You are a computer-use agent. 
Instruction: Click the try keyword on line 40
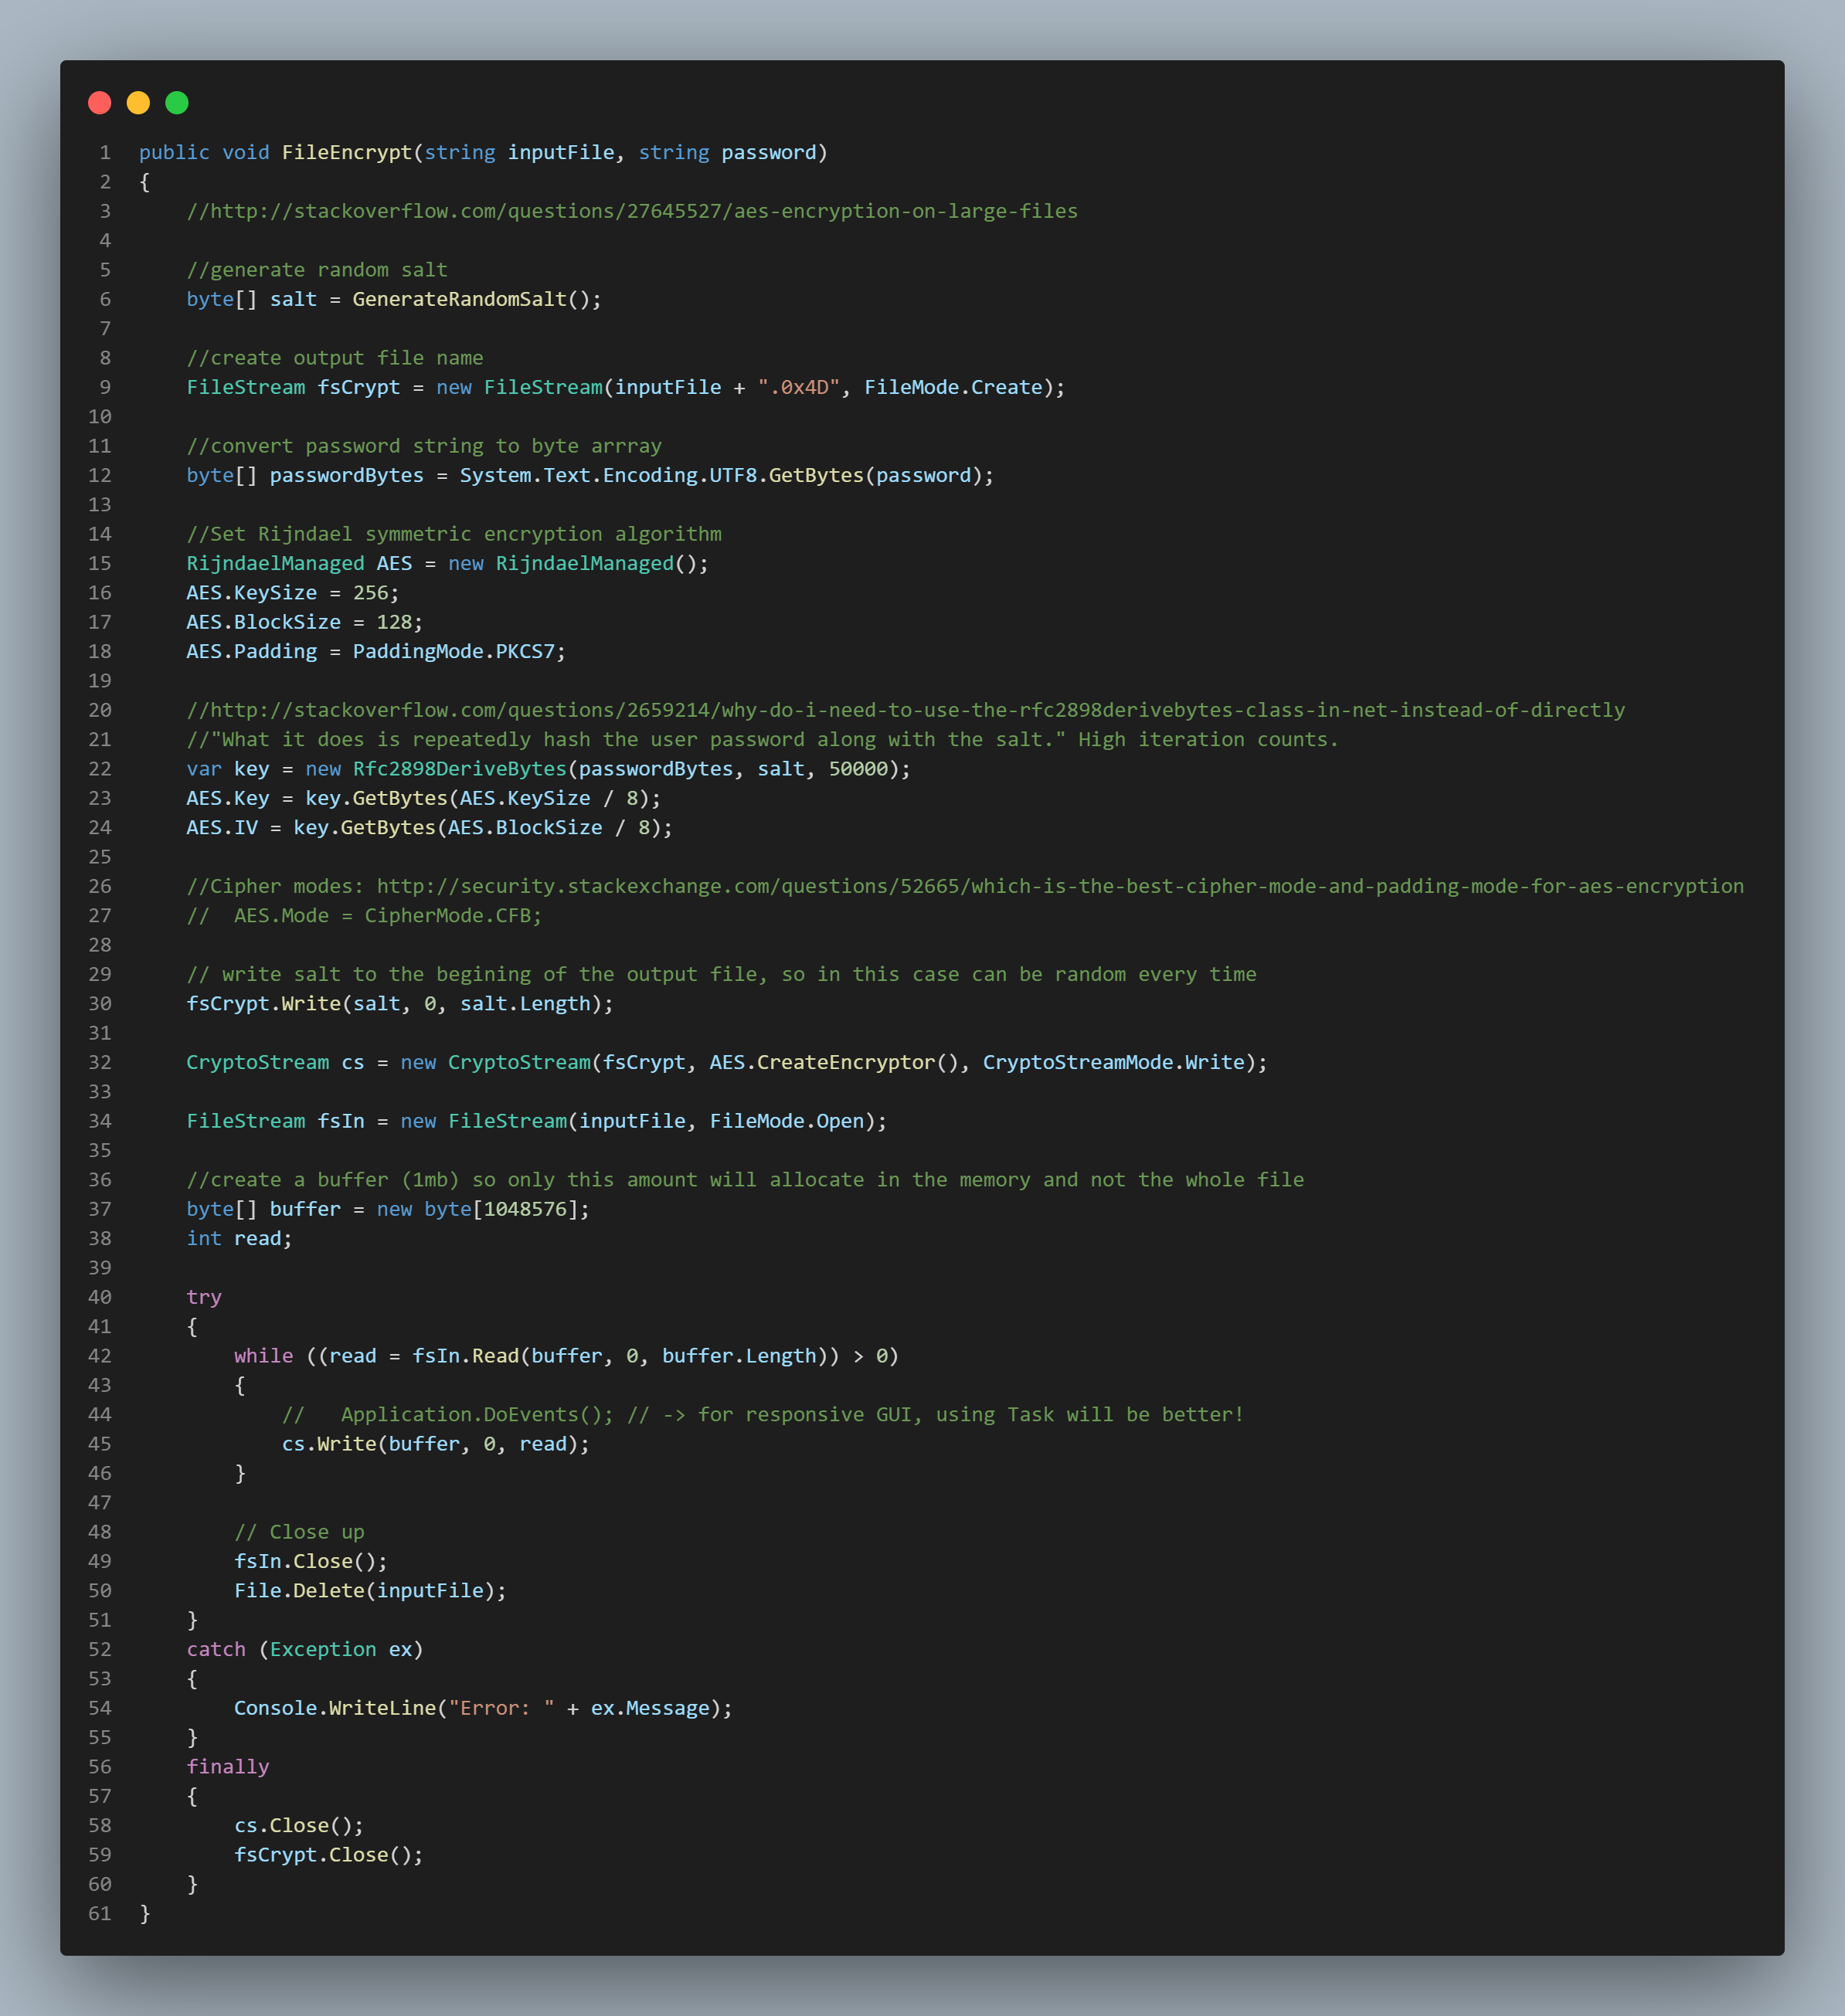point(203,1296)
